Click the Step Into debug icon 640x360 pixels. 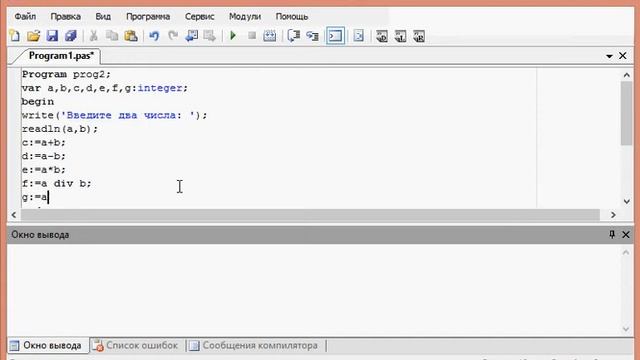313,36
